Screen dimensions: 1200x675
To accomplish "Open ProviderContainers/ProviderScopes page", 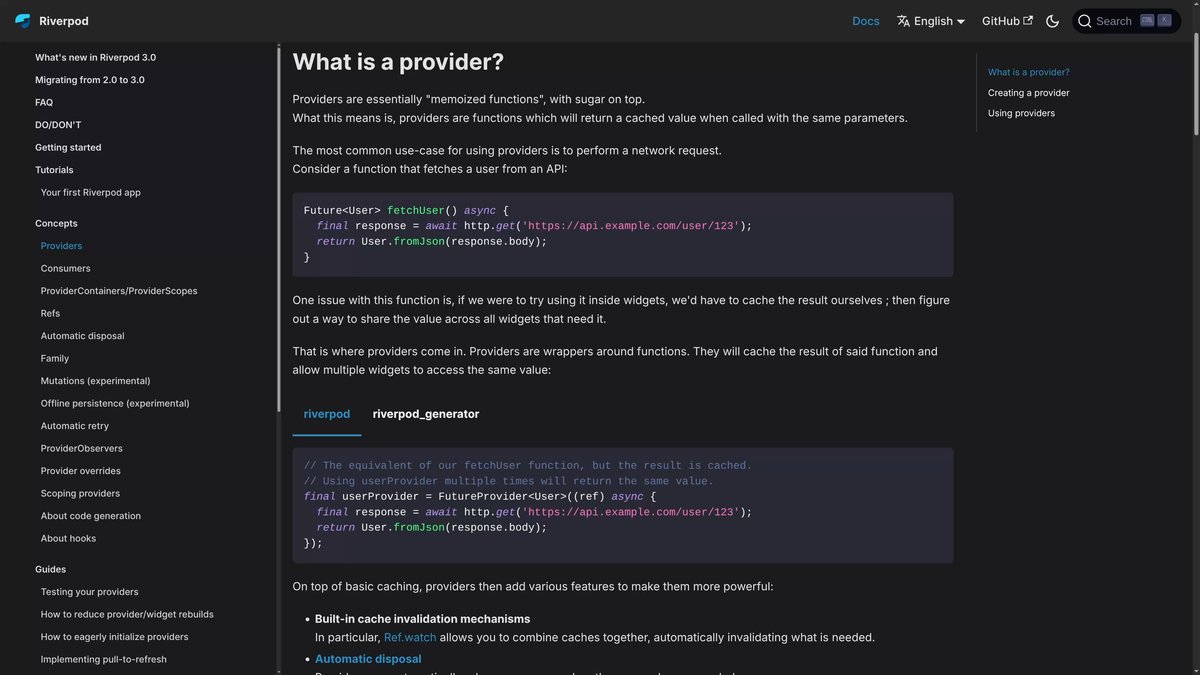I will 119,291.
